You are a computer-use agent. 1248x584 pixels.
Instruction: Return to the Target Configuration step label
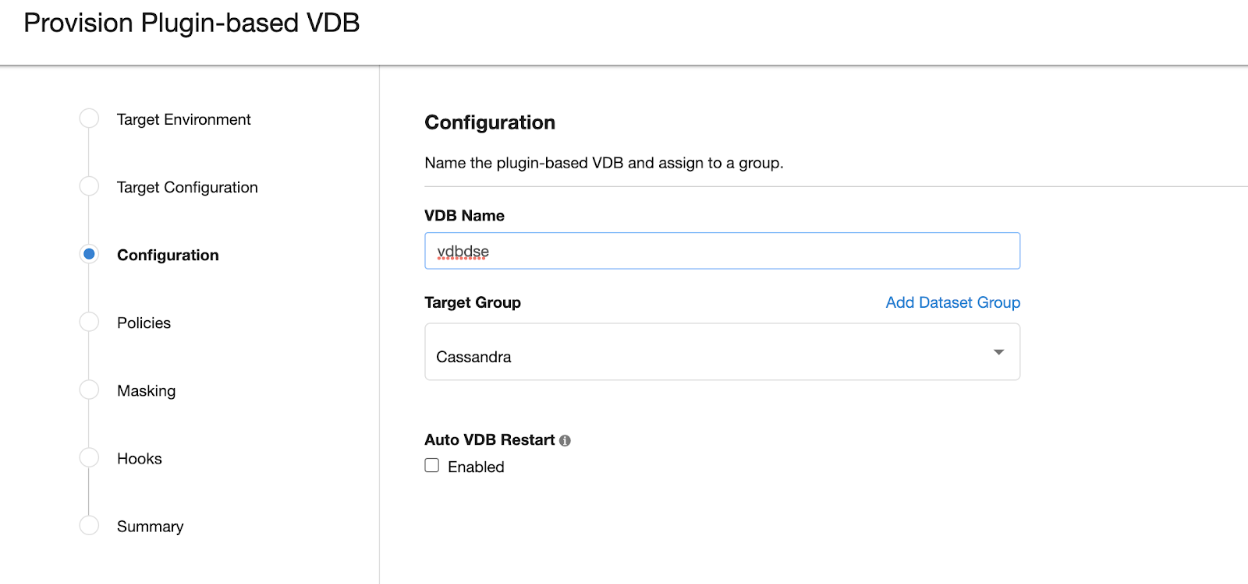click(187, 188)
